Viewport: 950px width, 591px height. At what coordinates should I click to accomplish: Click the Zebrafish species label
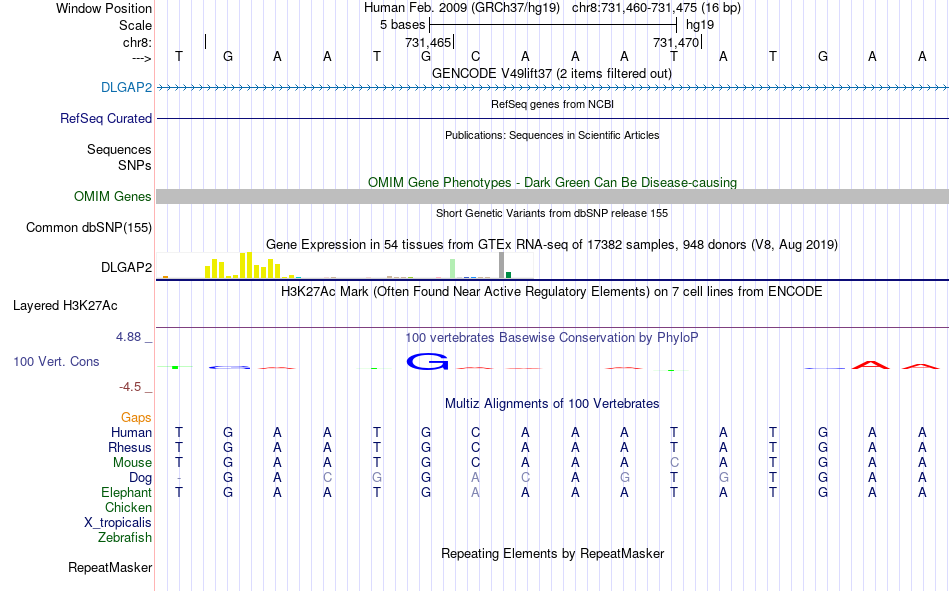(x=125, y=538)
